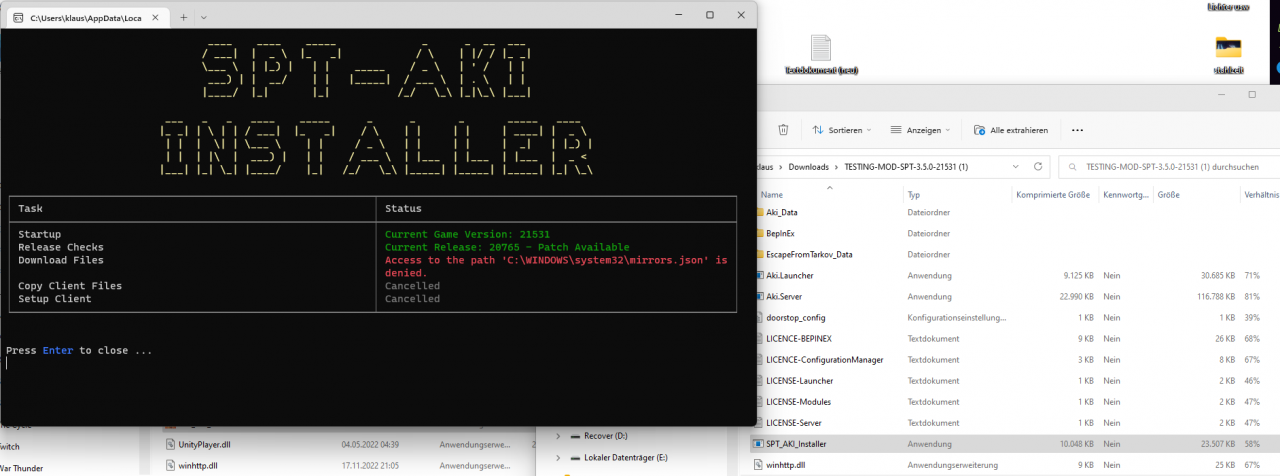Sort by the Größe column header
Screen dimensions: 1280x476
(1169, 195)
